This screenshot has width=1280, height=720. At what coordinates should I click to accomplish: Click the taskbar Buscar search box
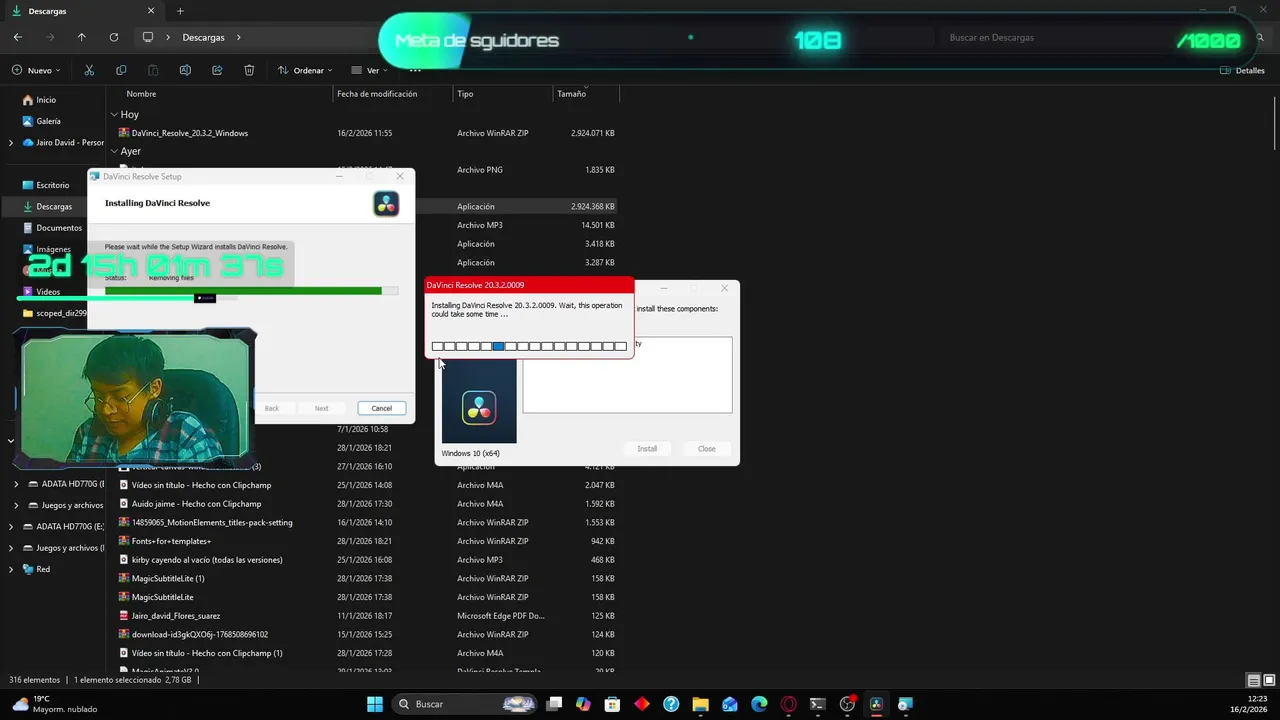point(465,704)
